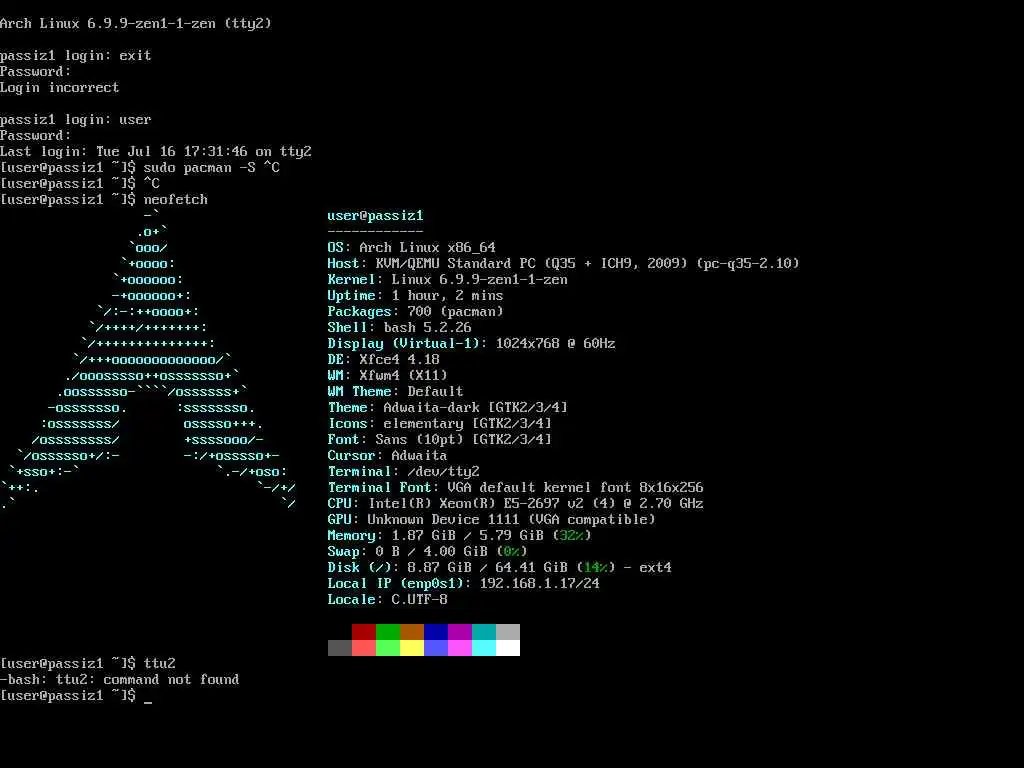
Task: Click the green '14%' disk usage value
Action: 596,568
